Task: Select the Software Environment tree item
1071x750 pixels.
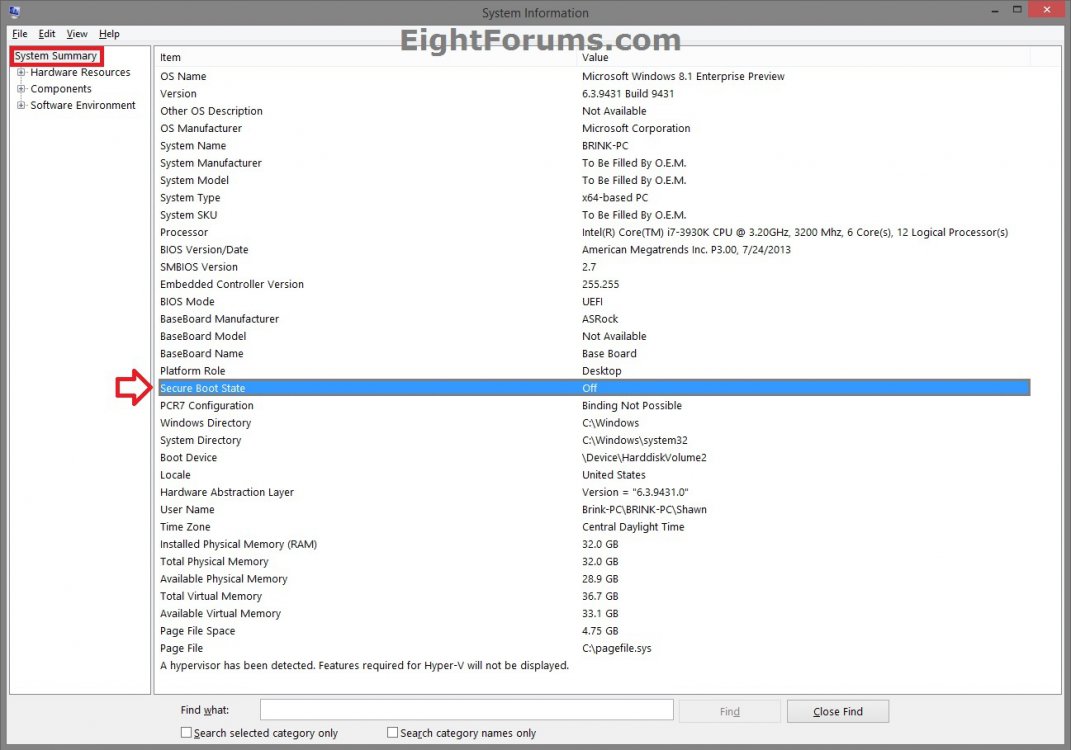Action: [83, 105]
